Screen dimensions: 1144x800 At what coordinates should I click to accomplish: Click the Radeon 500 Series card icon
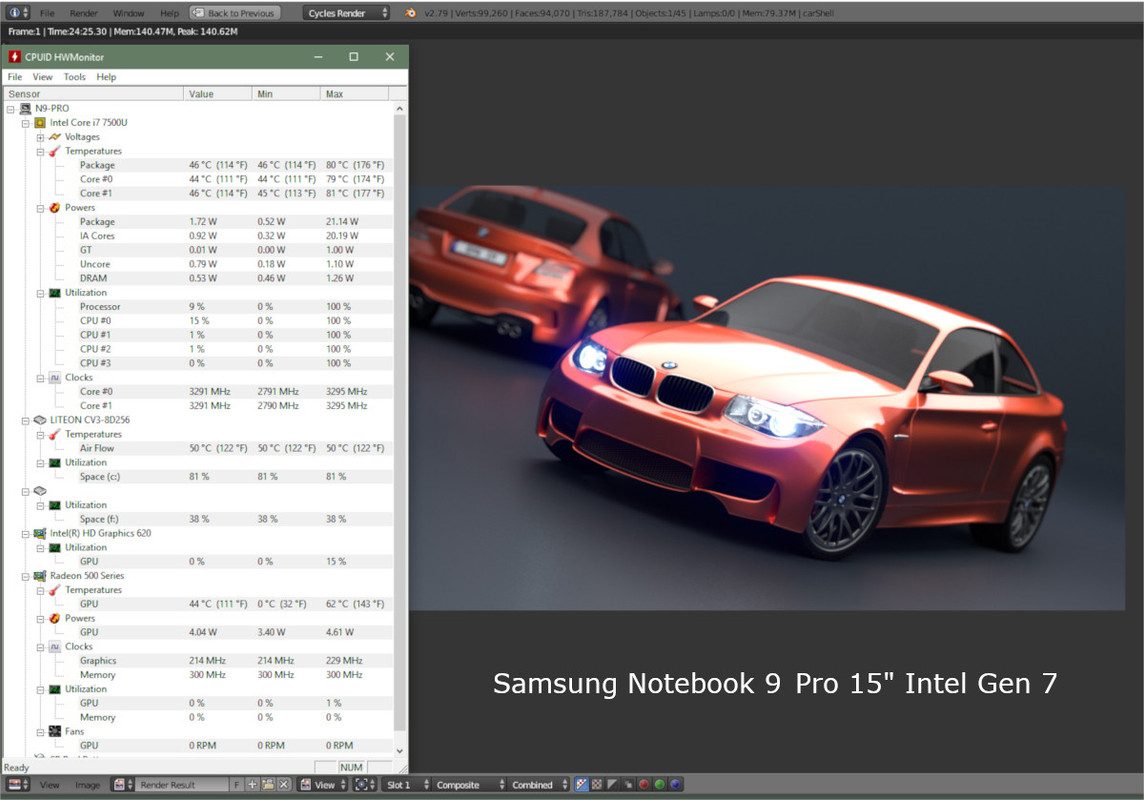pos(40,575)
